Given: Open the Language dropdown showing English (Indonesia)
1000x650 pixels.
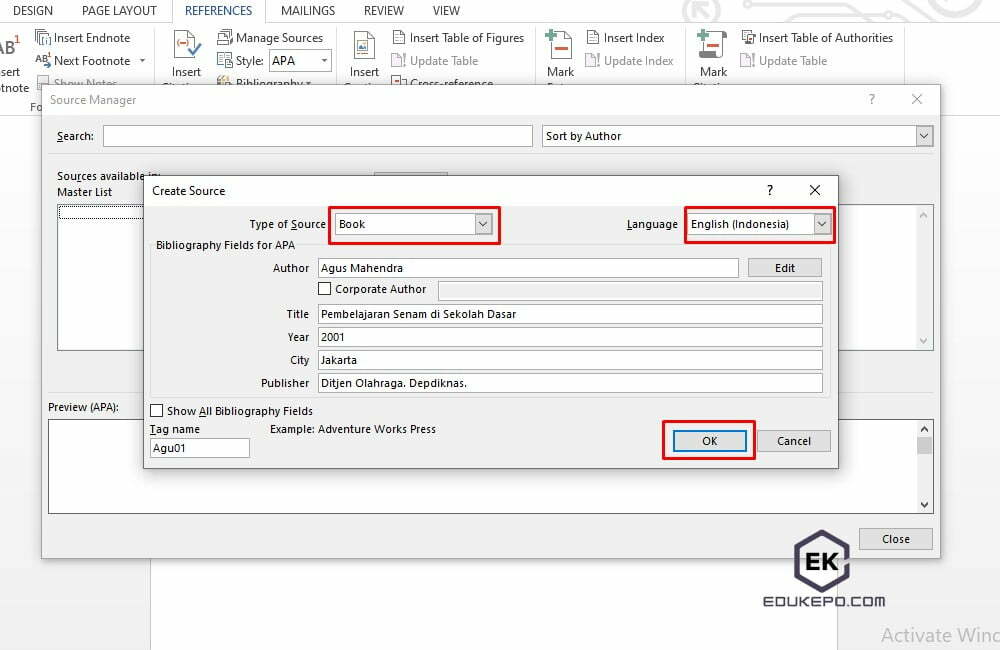Looking at the screenshot, I should click(x=822, y=224).
